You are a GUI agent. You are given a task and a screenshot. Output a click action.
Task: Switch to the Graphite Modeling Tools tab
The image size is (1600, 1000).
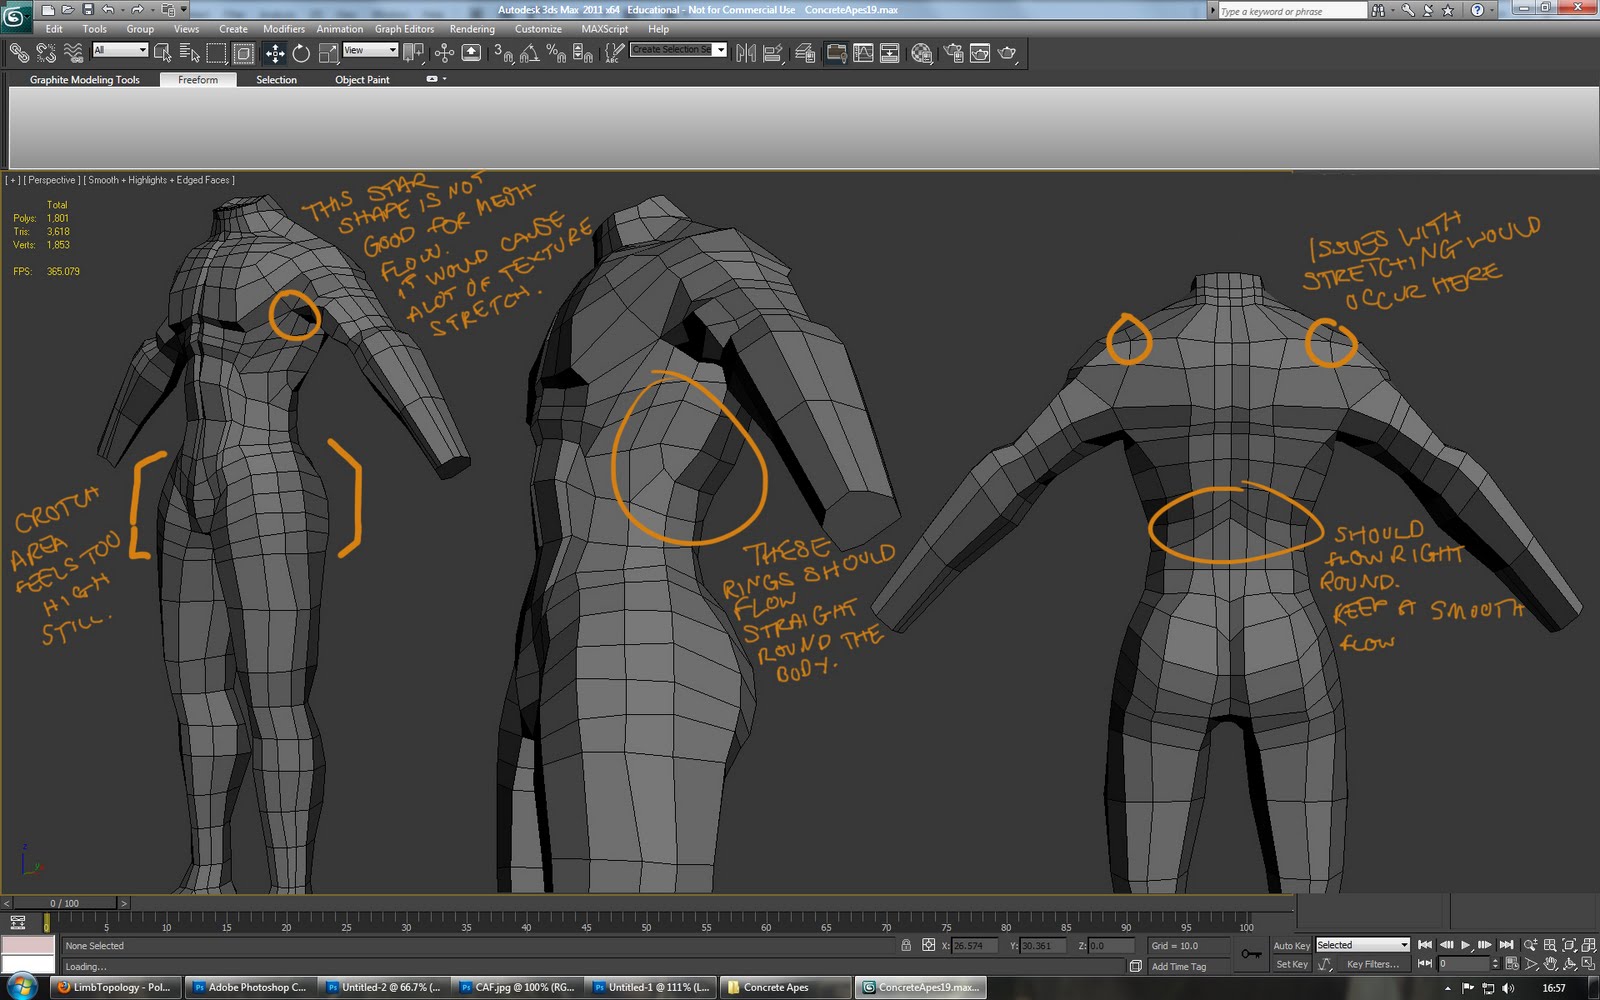84,79
